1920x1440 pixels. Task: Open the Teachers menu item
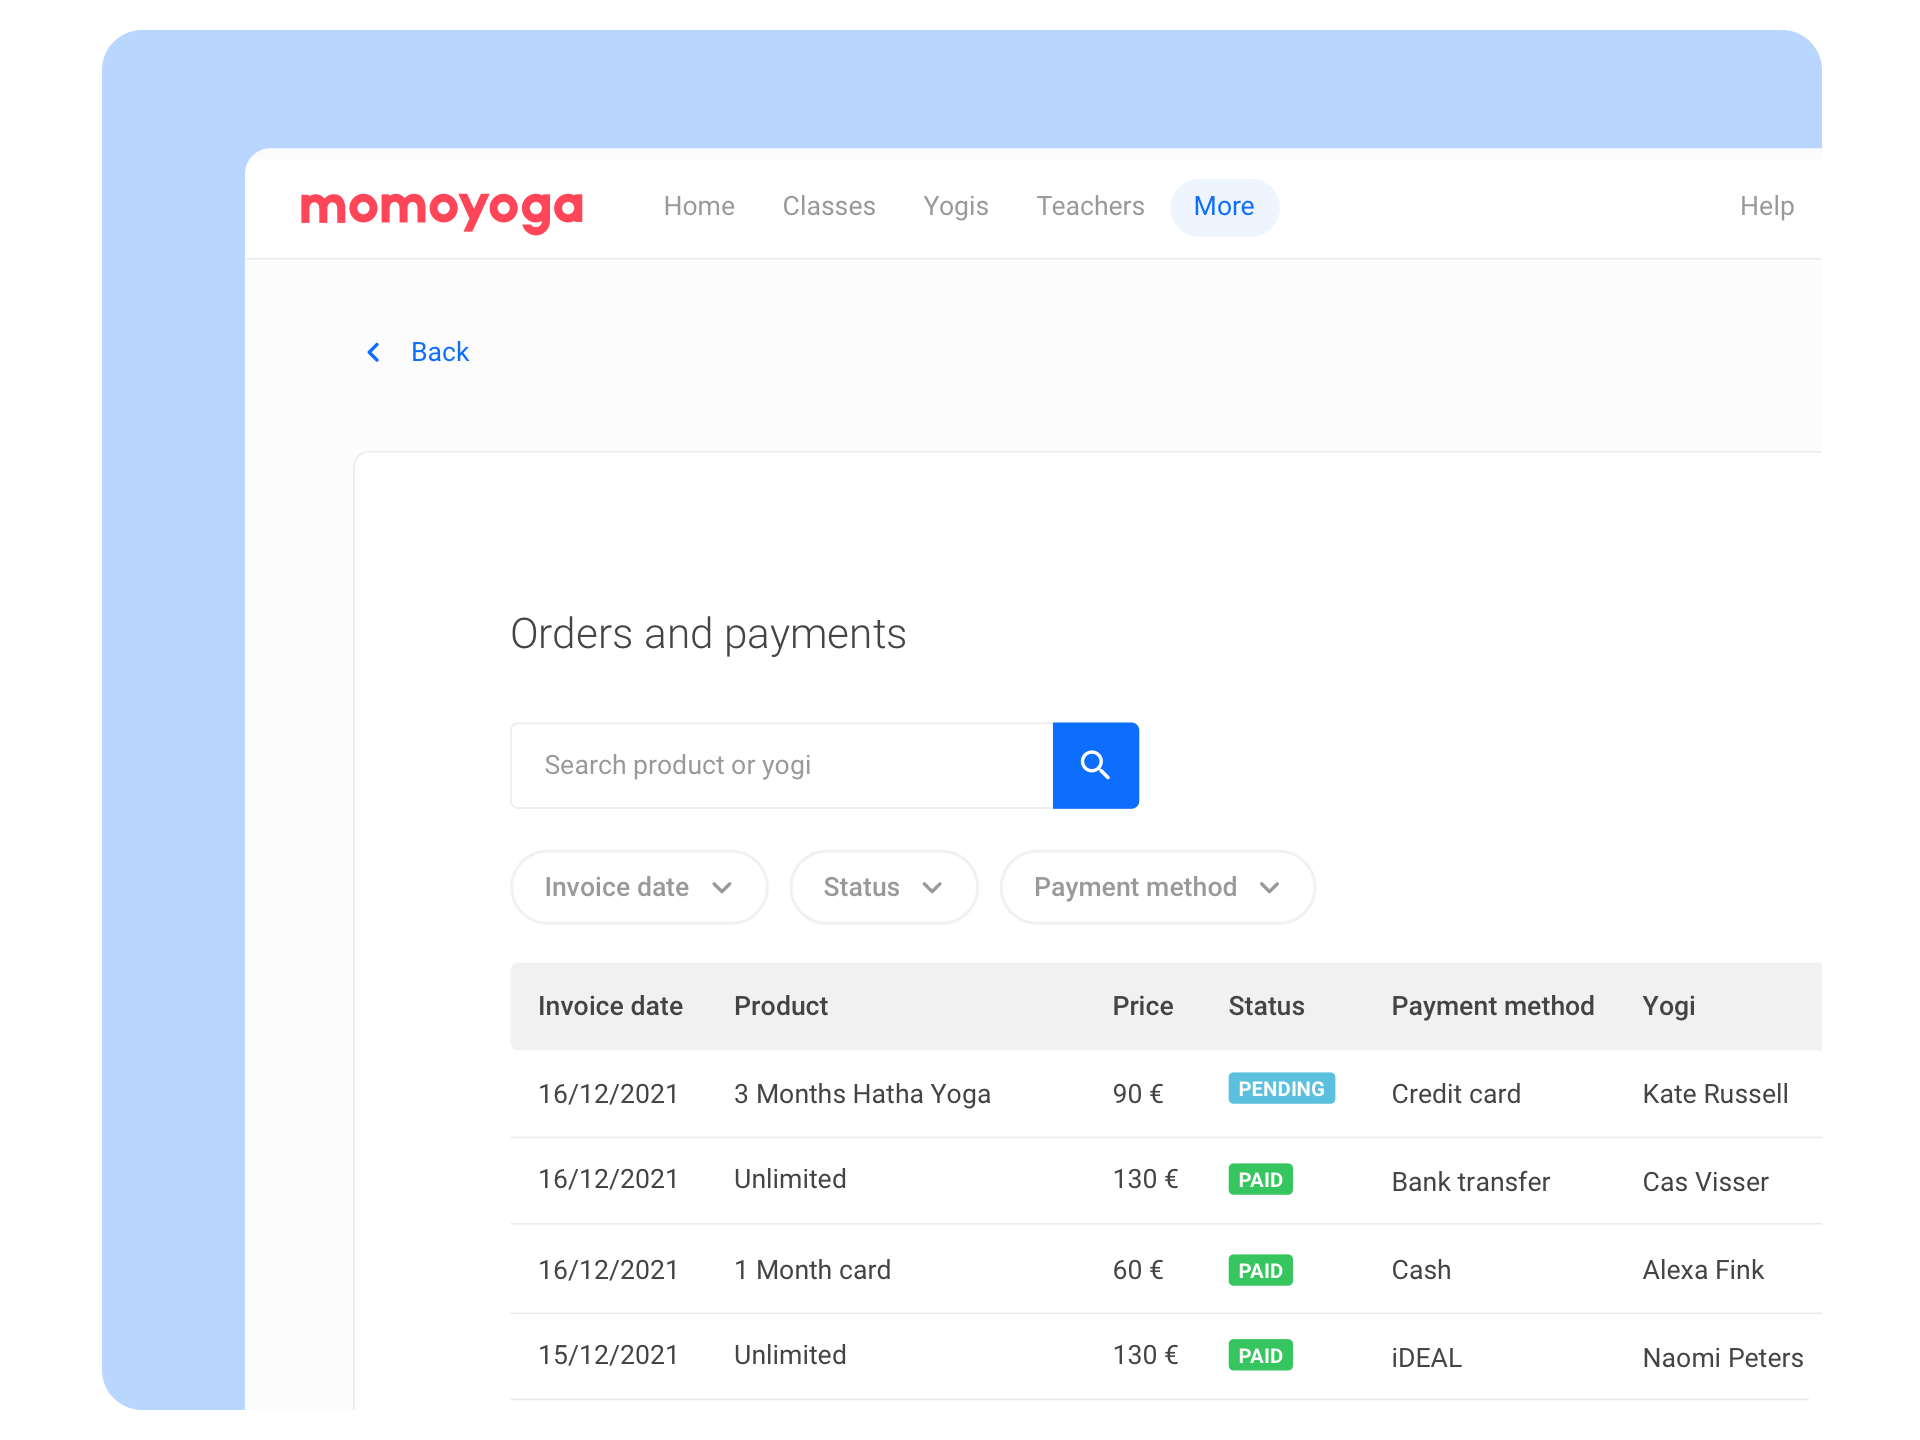coord(1089,206)
